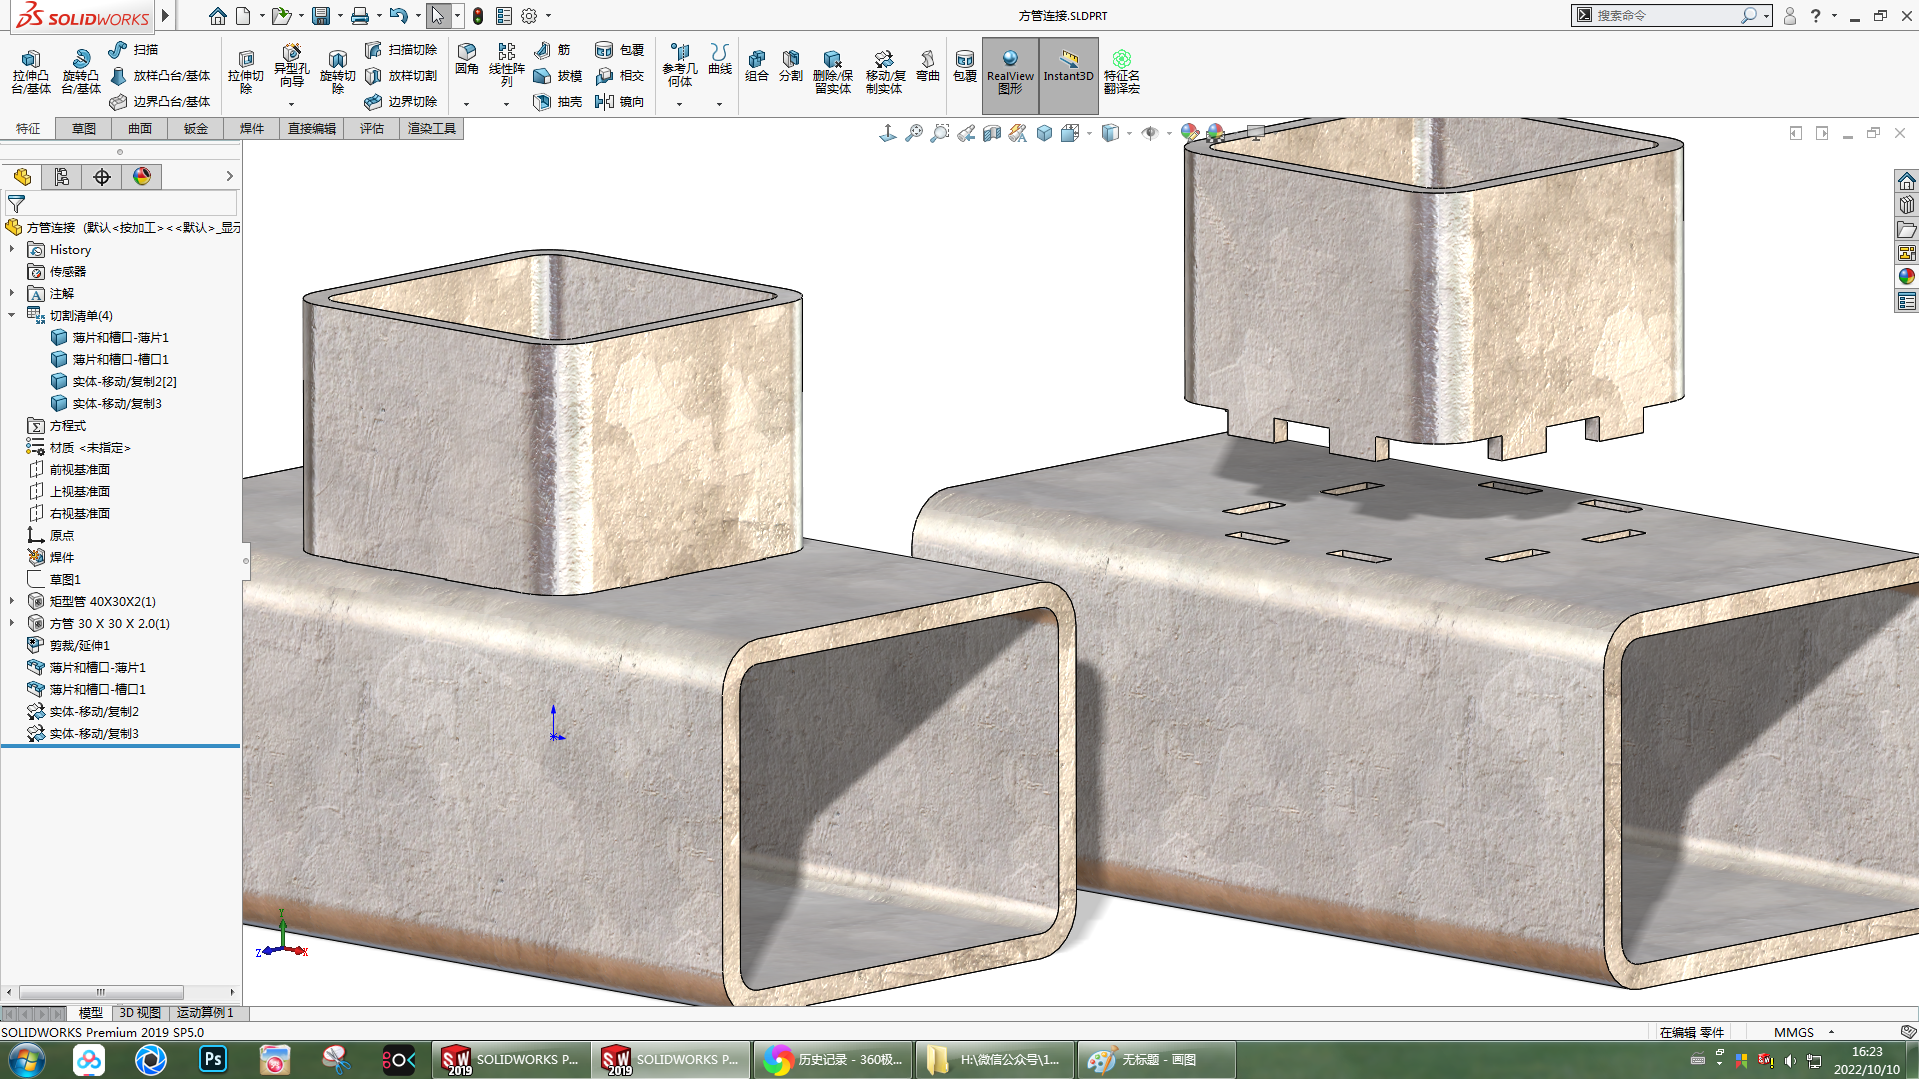Switch to the 曲面 surface tab

140,128
